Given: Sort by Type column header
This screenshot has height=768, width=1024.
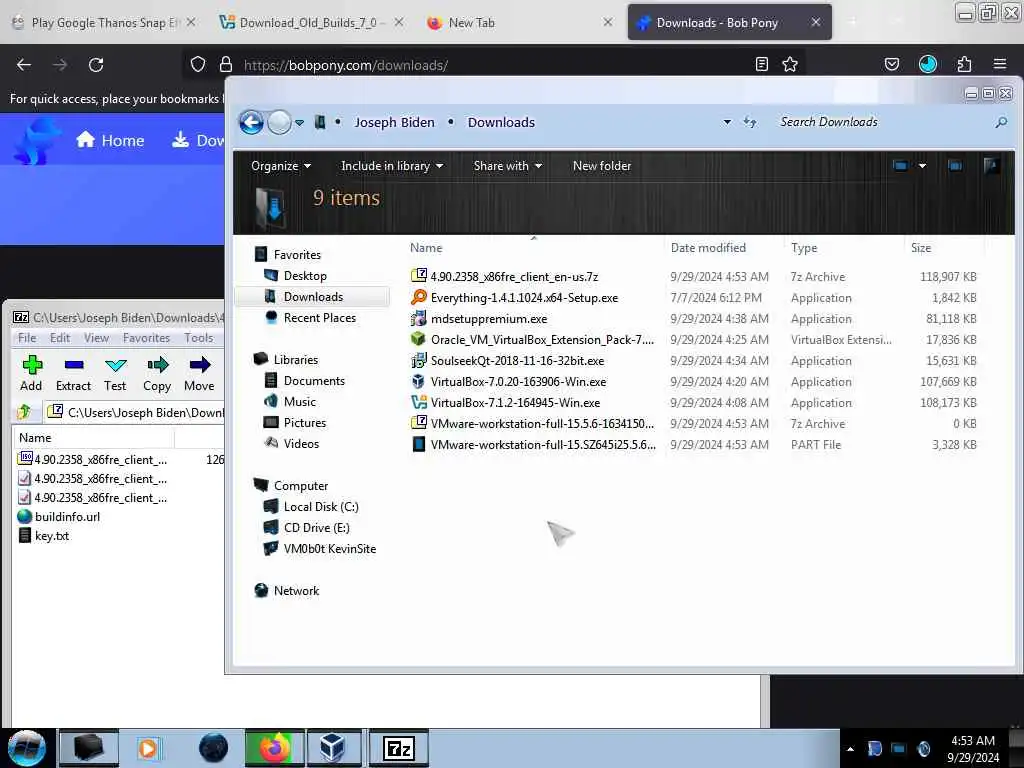Looking at the screenshot, I should click(804, 248).
